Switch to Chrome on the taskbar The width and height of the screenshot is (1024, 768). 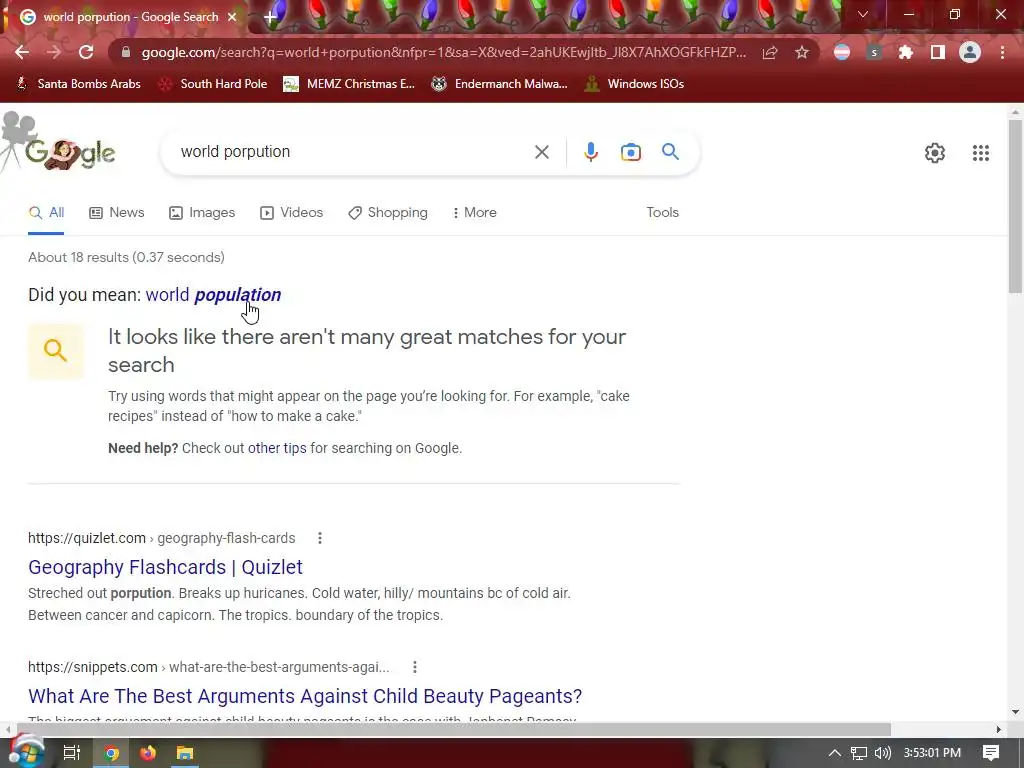pyautogui.click(x=112, y=753)
